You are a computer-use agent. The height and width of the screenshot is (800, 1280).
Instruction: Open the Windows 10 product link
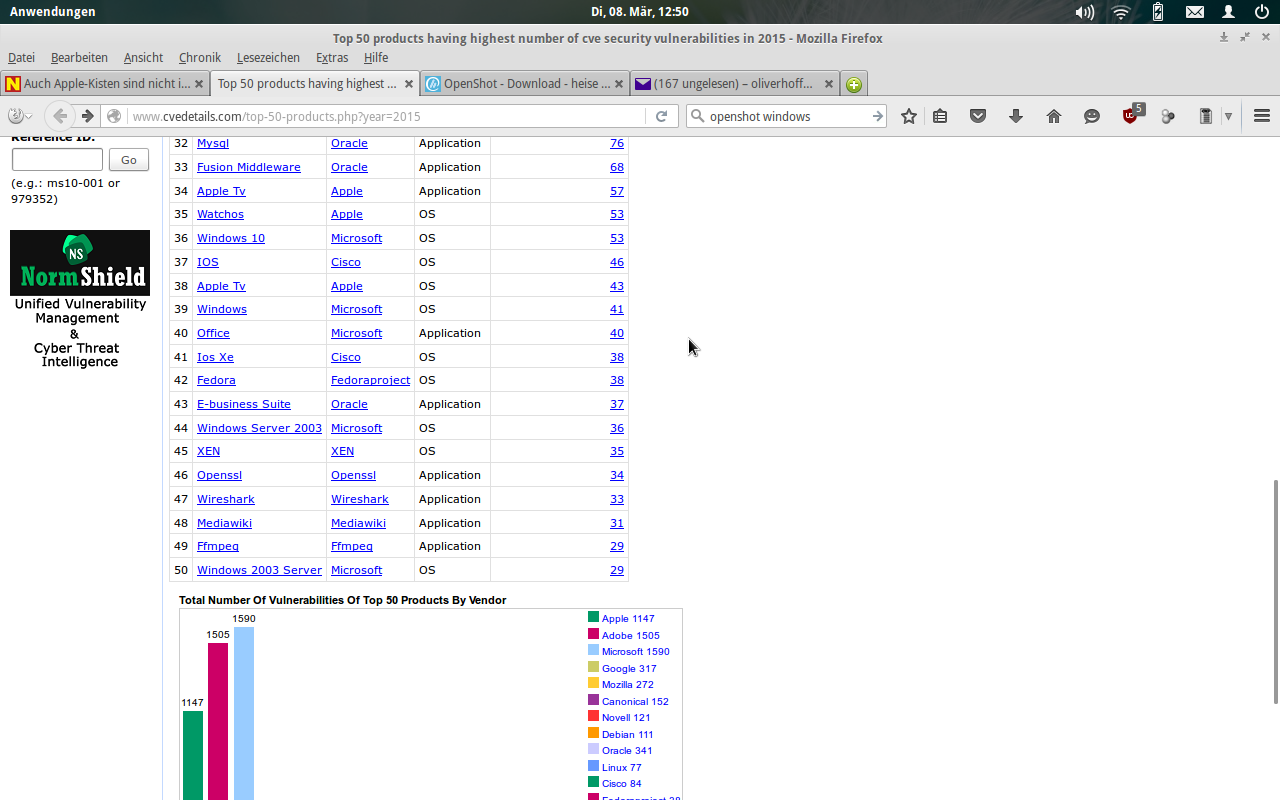point(231,238)
